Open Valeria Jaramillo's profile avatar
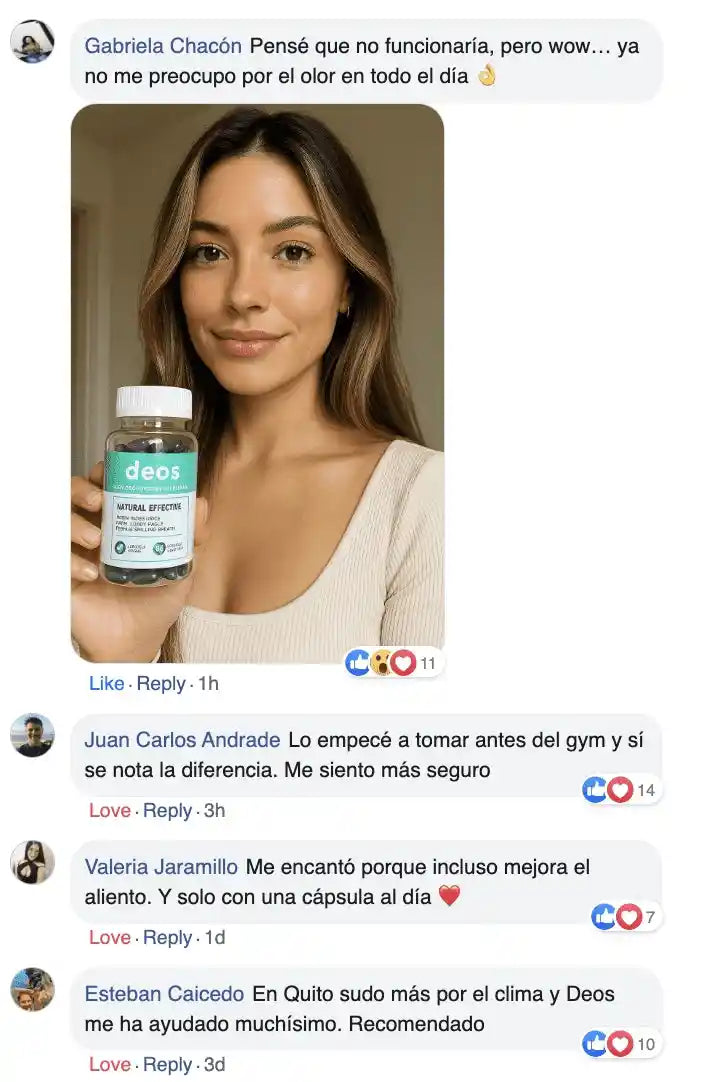The width and height of the screenshot is (702, 1082). (32, 862)
